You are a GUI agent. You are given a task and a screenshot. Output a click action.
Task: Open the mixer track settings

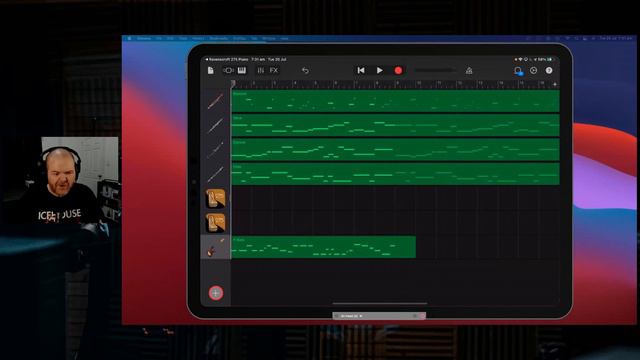[260, 71]
